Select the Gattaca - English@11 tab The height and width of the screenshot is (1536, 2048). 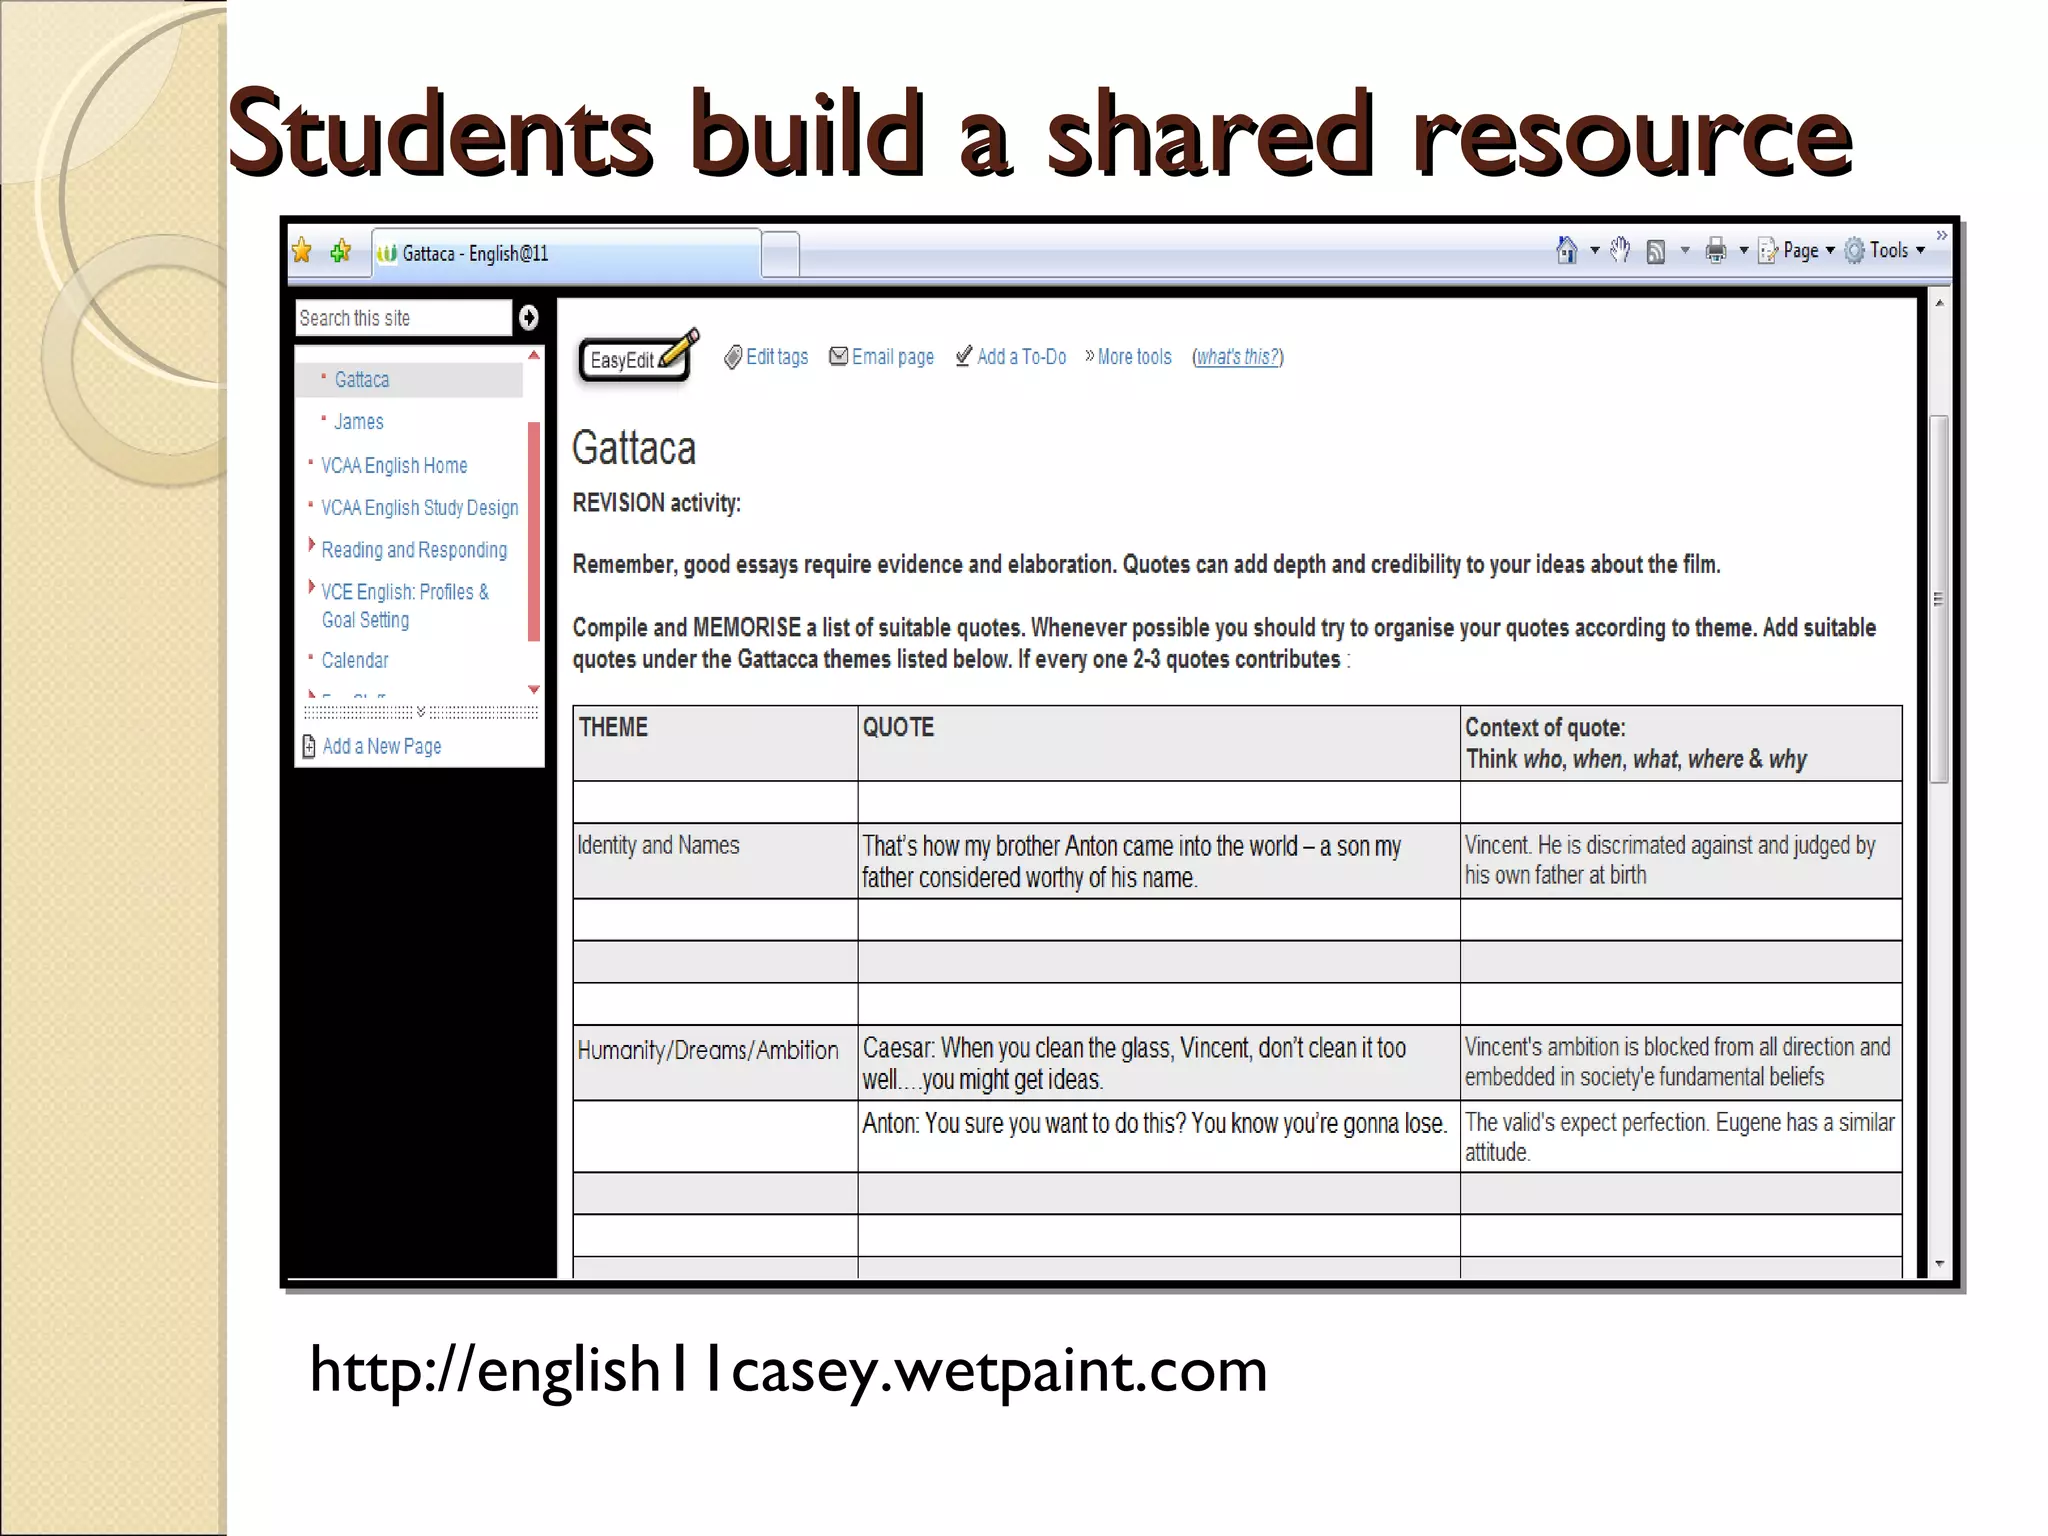567,253
